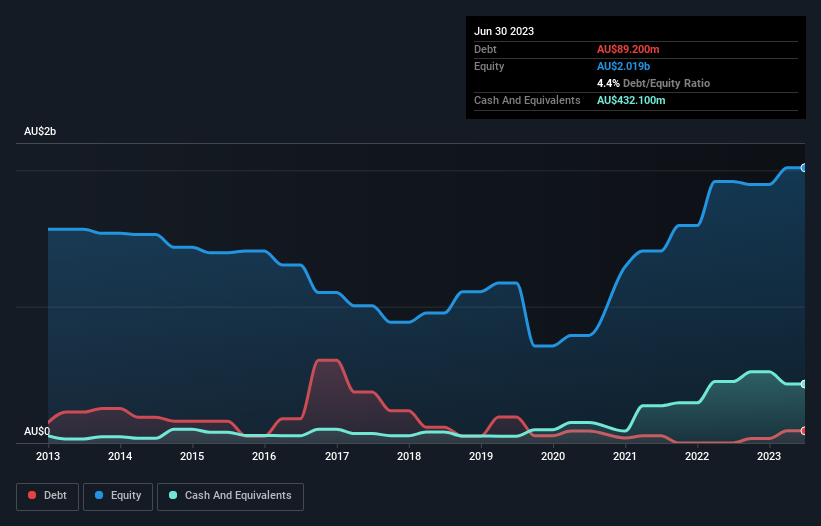Click the teal Cash endpoint marker
The height and width of the screenshot is (526, 821).
coord(804,384)
